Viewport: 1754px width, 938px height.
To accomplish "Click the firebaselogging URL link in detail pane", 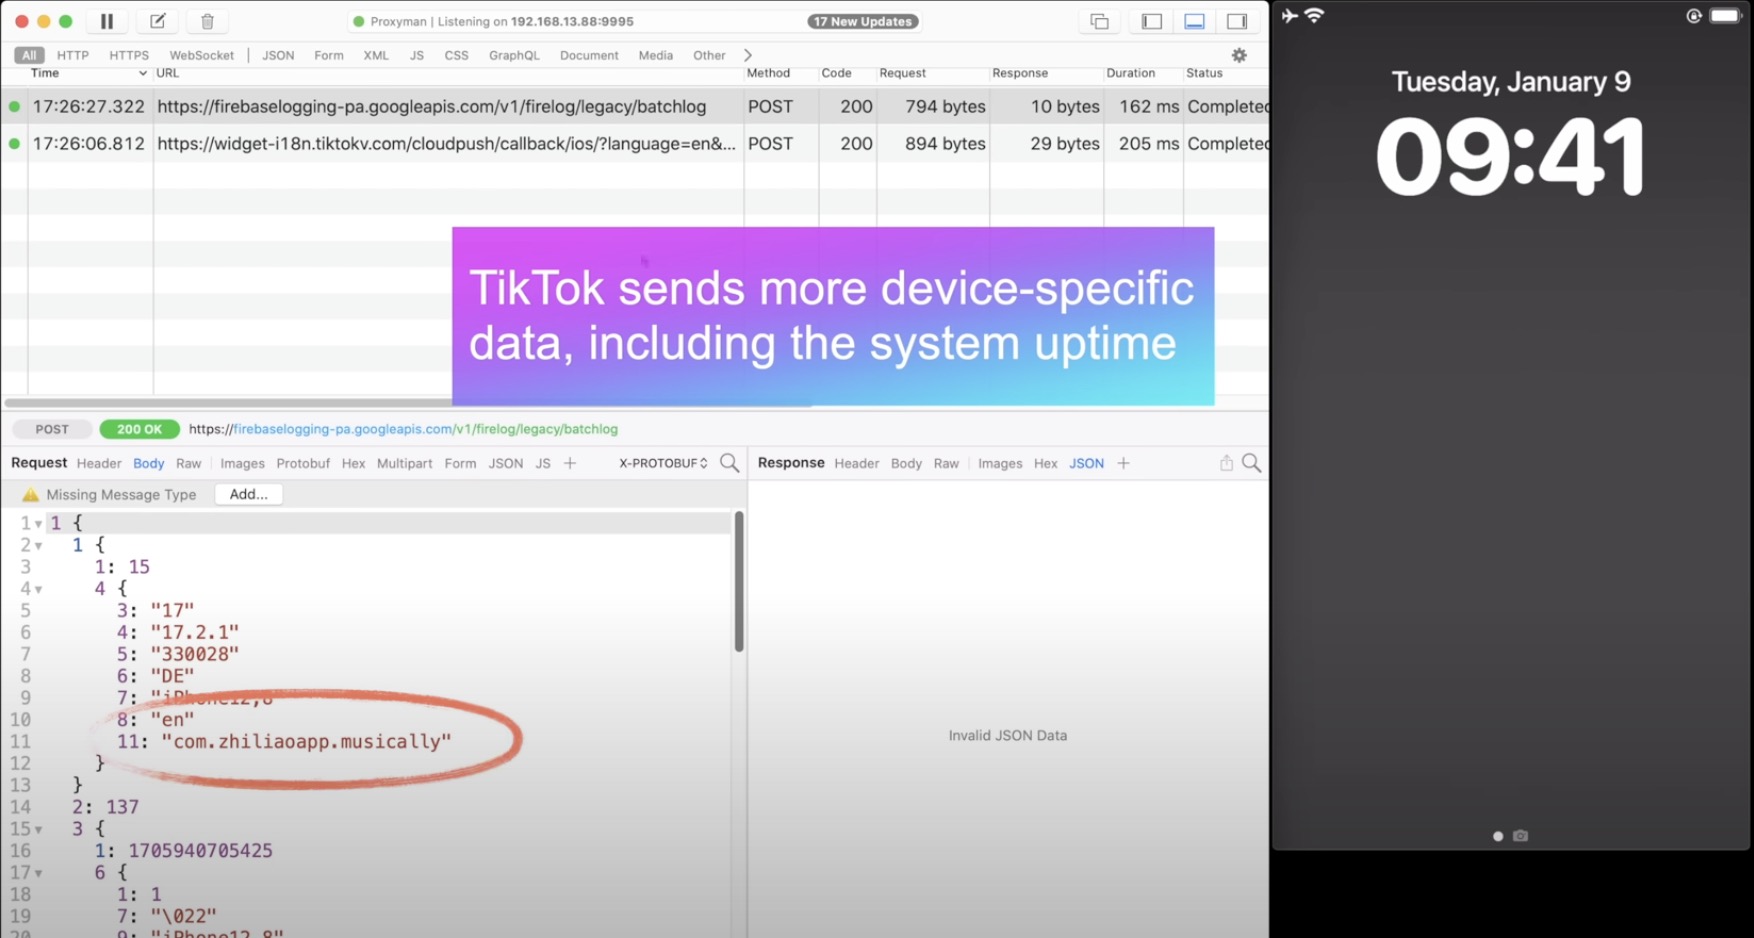I will pos(403,429).
